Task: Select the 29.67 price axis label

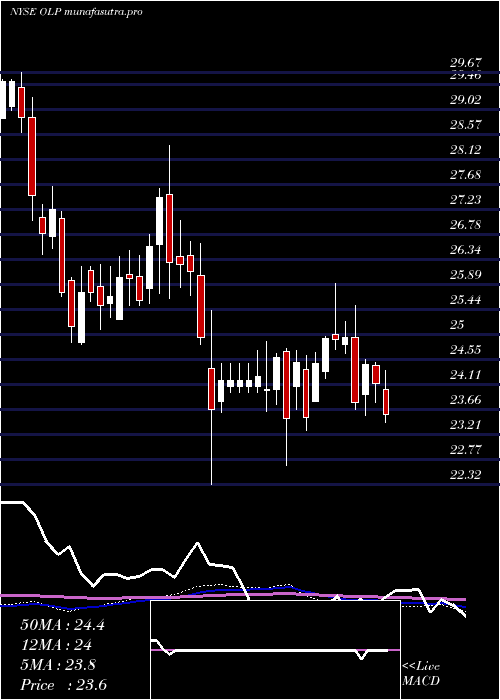Action: click(465, 63)
